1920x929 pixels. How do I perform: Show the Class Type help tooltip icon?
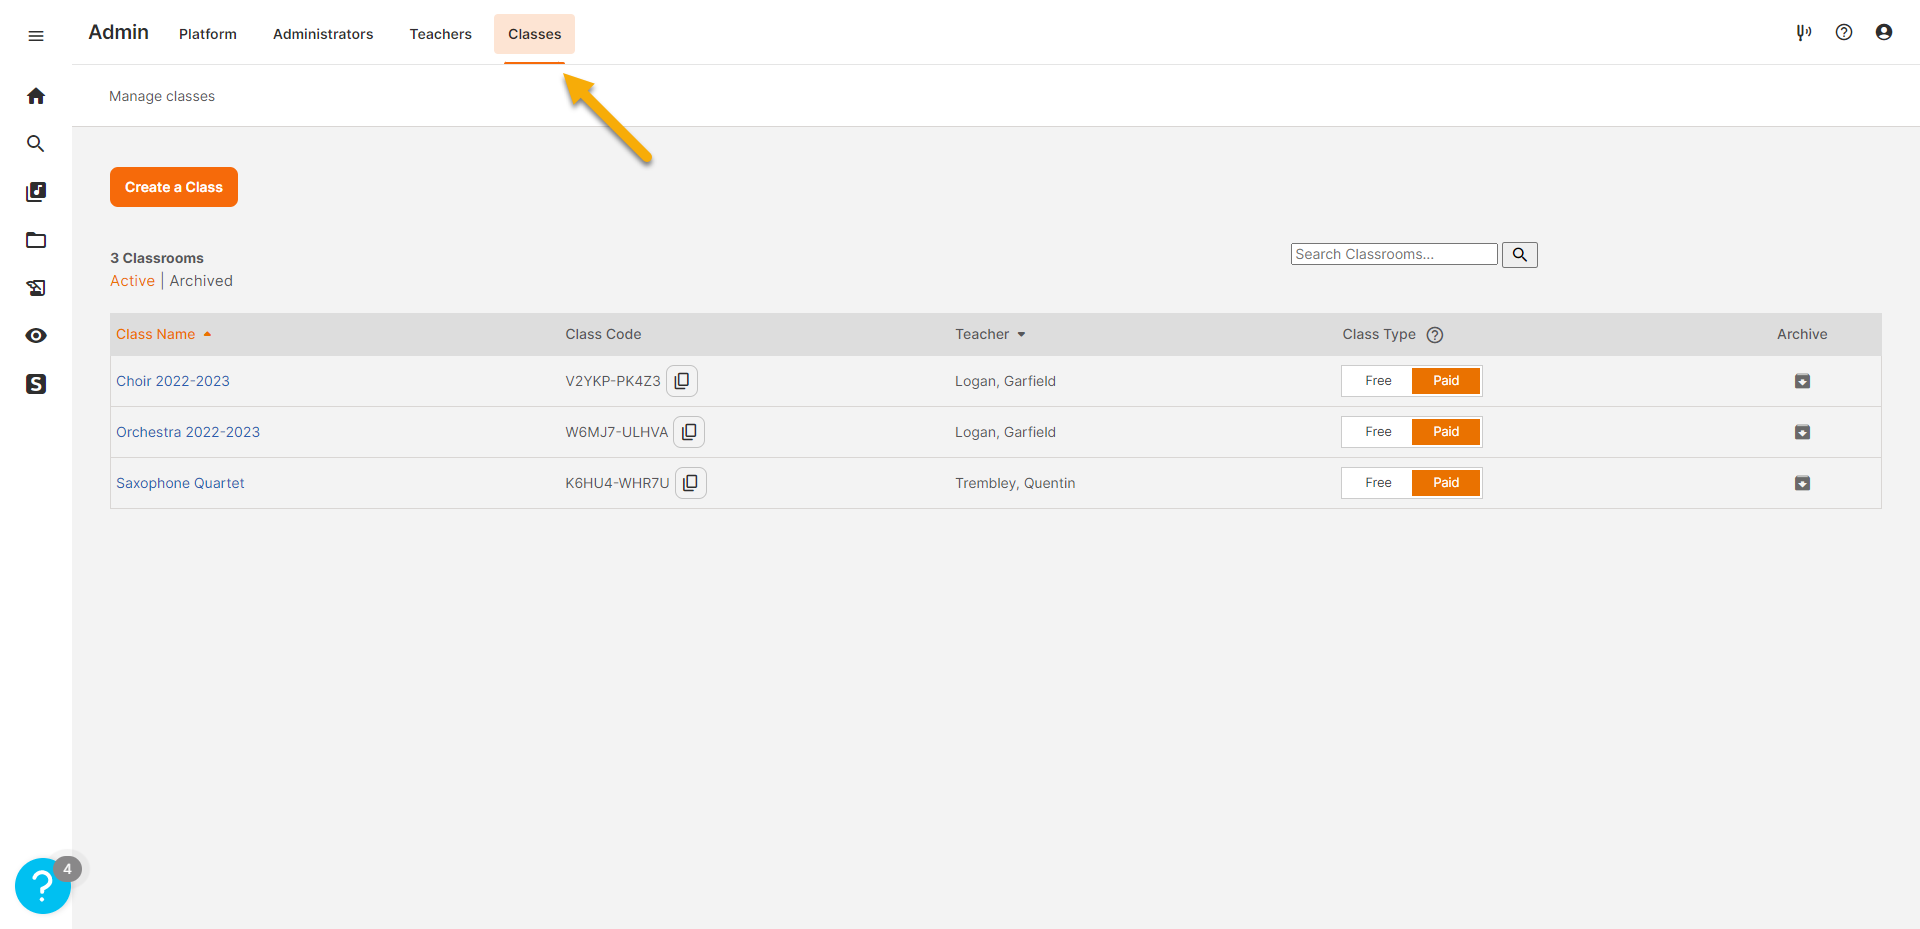tap(1435, 335)
